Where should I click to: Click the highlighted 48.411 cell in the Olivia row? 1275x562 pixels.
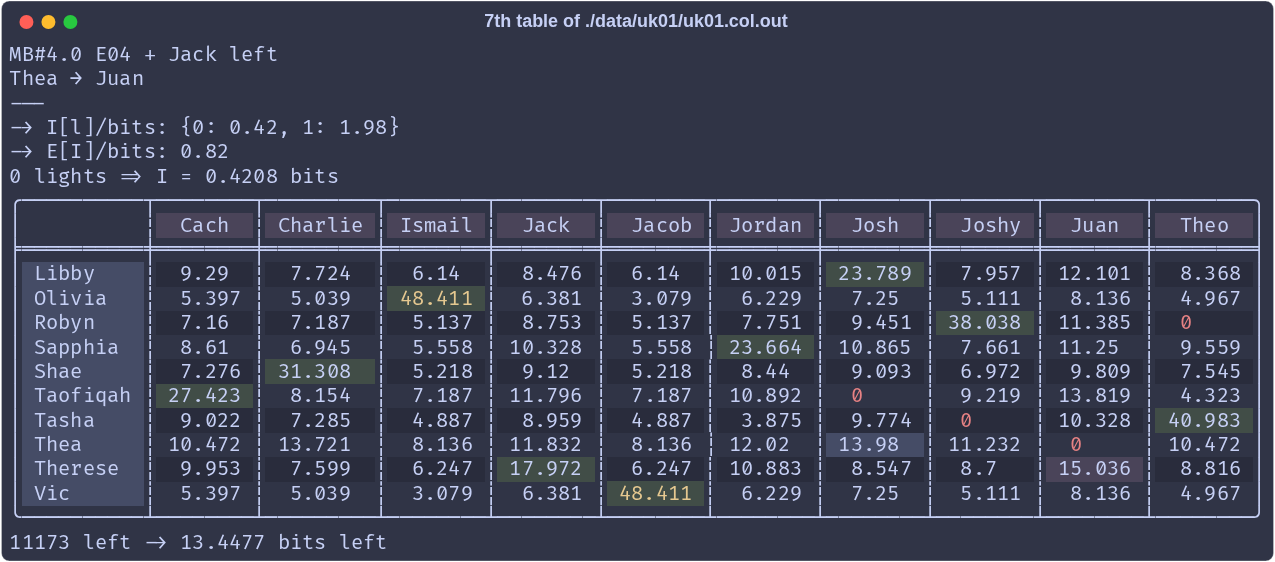[x=436, y=298]
